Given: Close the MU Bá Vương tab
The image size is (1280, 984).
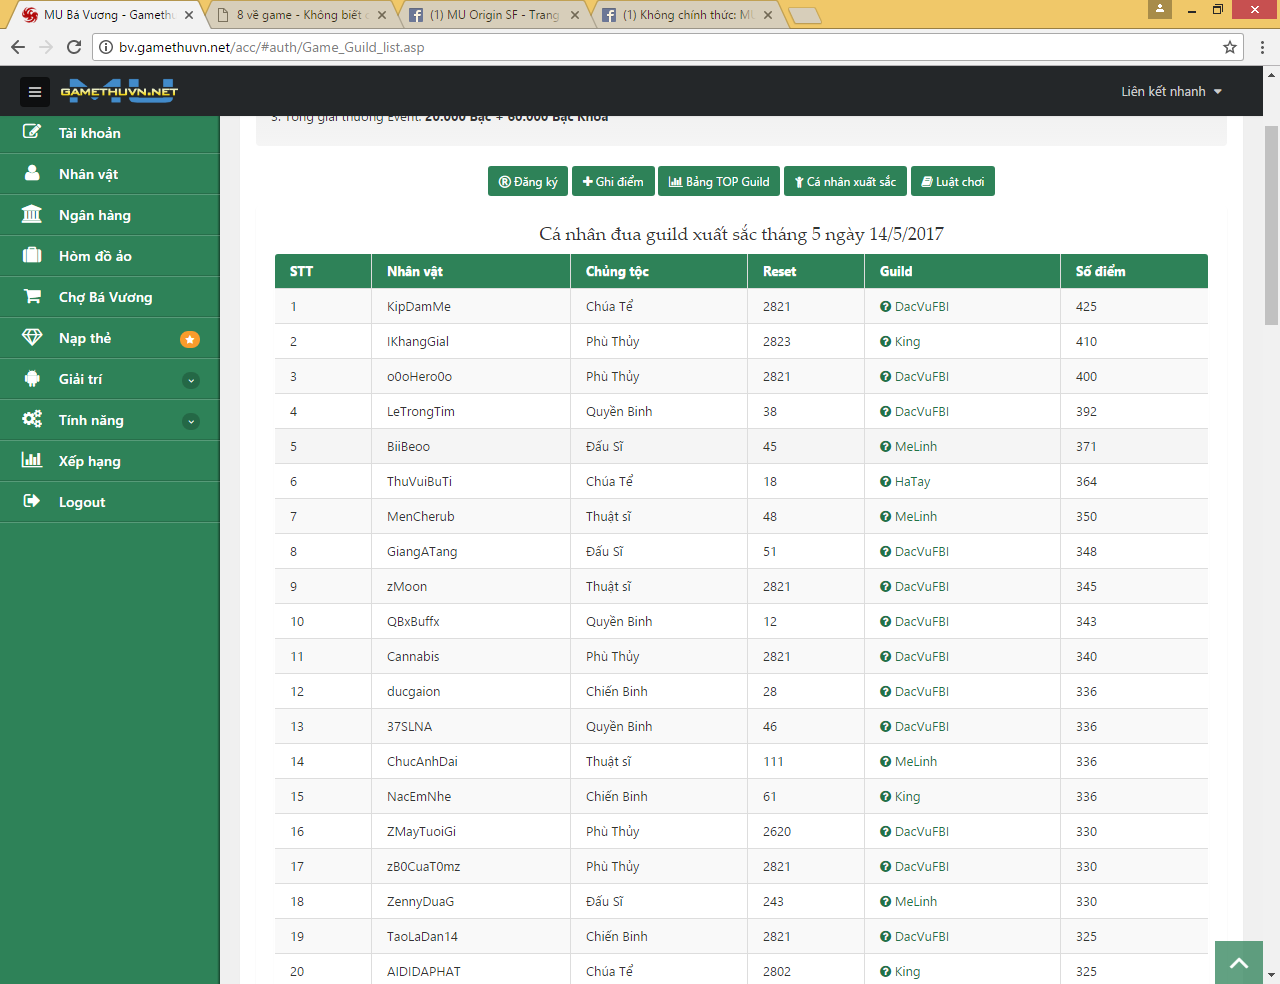Looking at the screenshot, I should coord(189,15).
